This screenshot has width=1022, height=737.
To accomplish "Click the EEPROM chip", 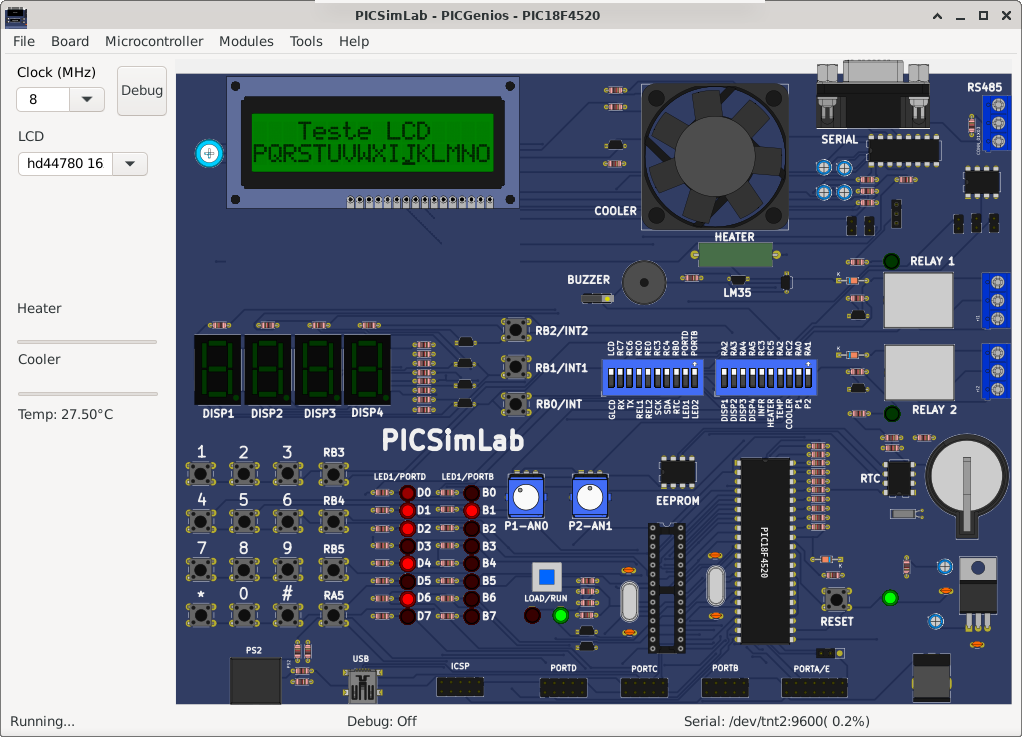I will pyautogui.click(x=677, y=474).
